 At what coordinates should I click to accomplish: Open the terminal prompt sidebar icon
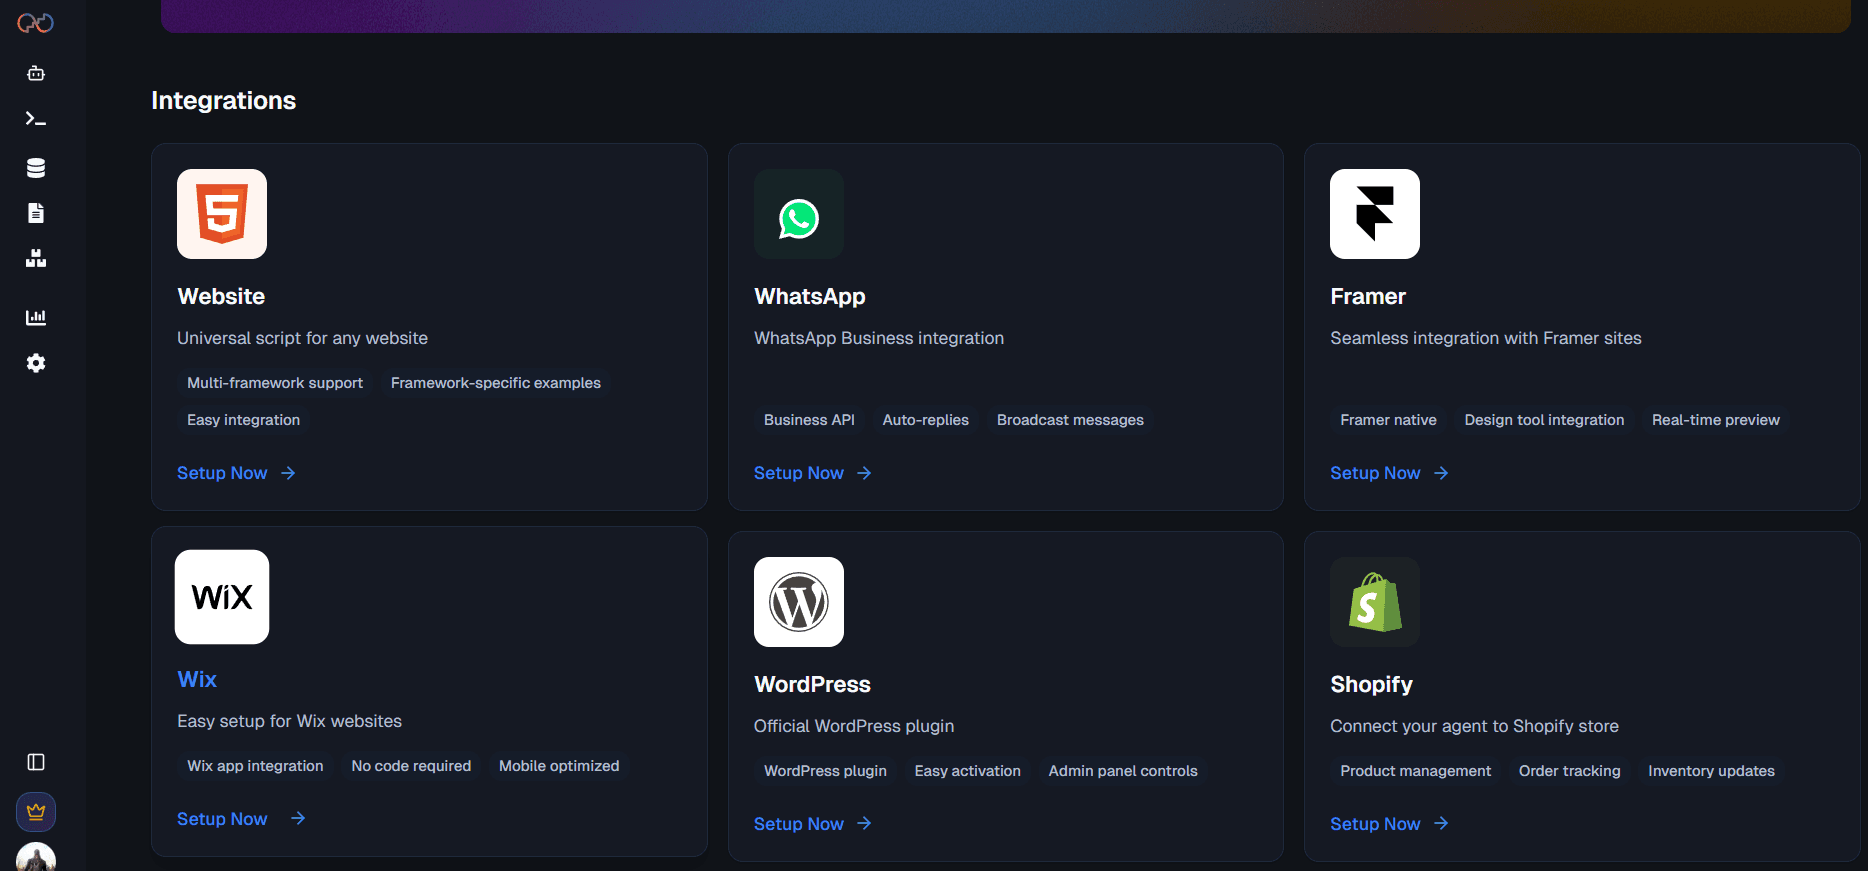36,119
